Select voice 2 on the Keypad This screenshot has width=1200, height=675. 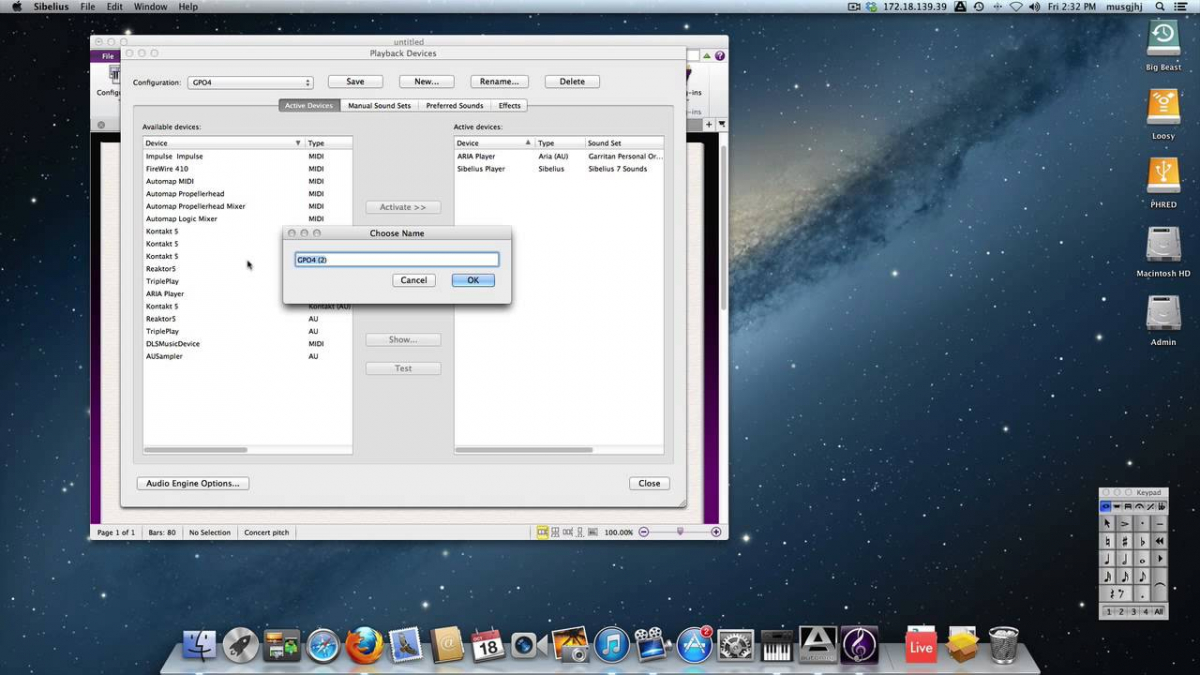(1121, 611)
